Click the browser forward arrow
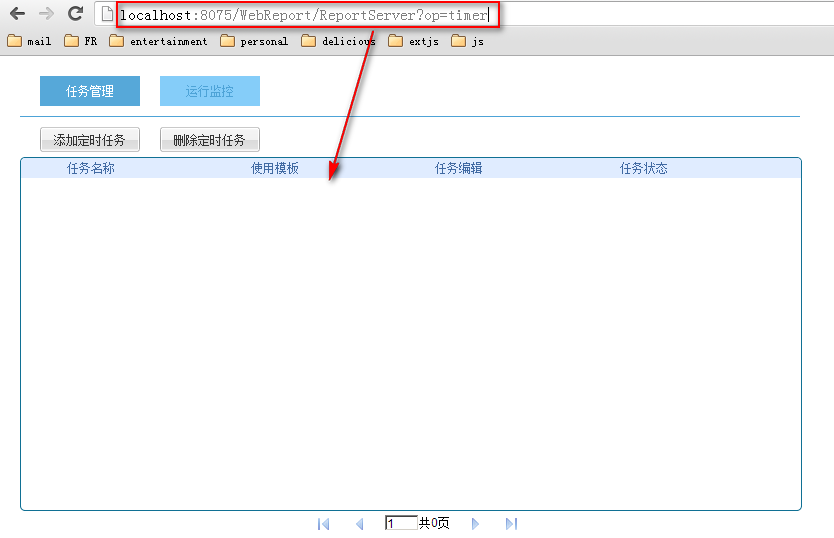834x538 pixels. [47, 14]
